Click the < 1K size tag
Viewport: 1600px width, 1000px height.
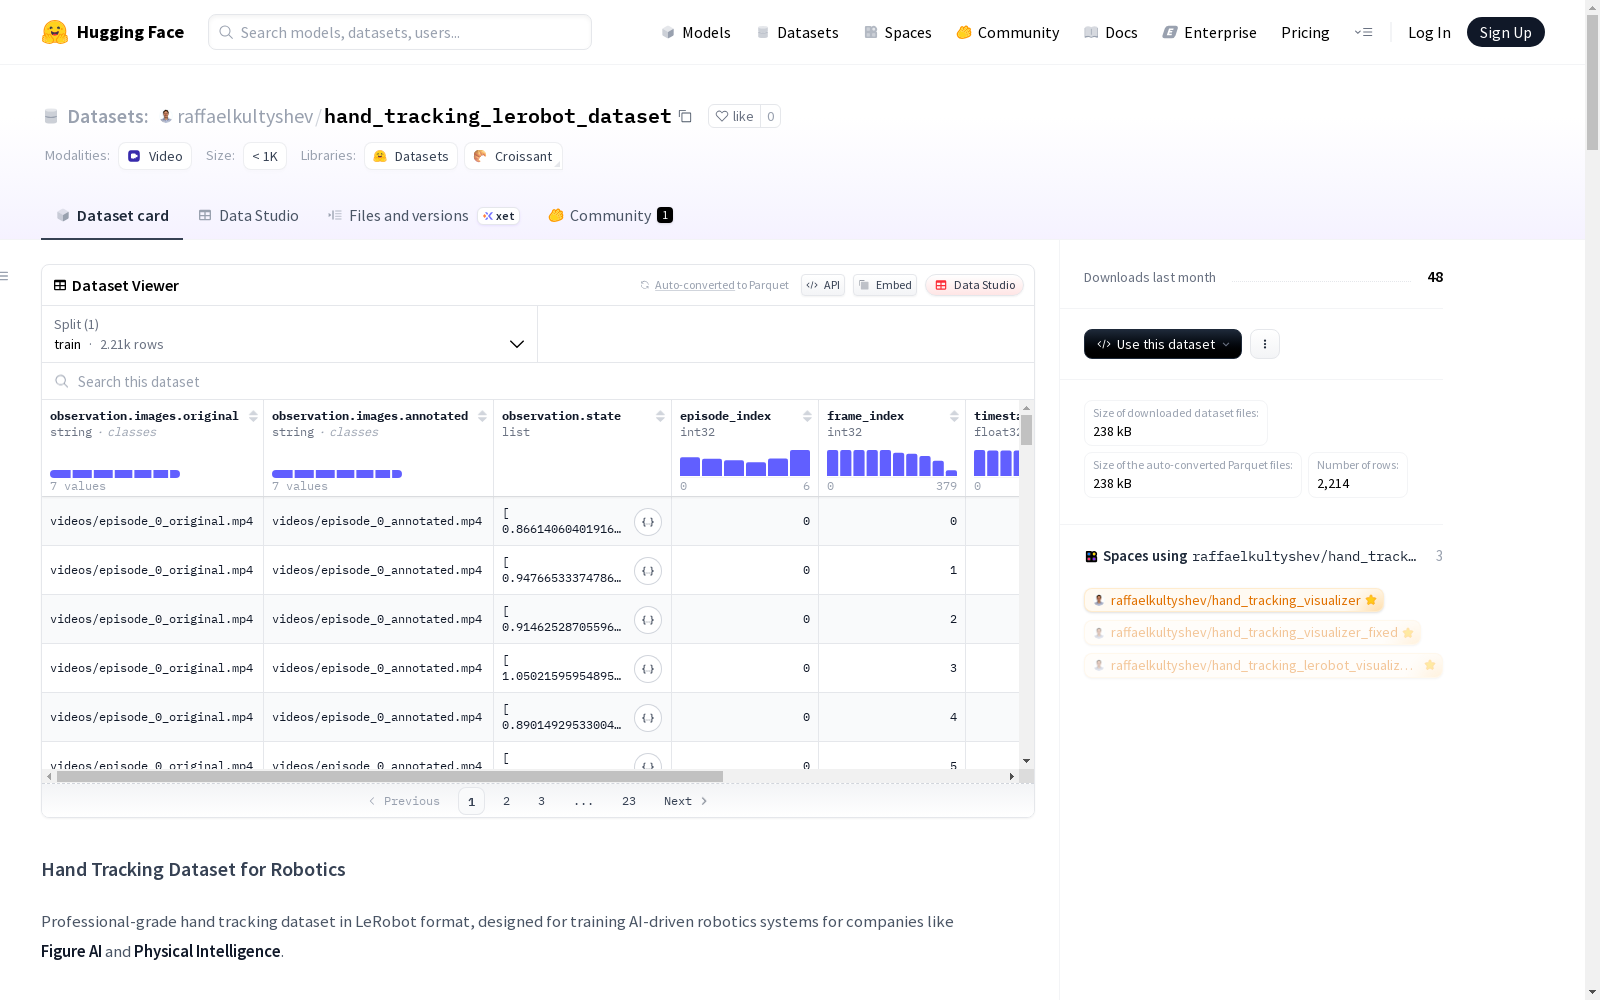coord(265,156)
